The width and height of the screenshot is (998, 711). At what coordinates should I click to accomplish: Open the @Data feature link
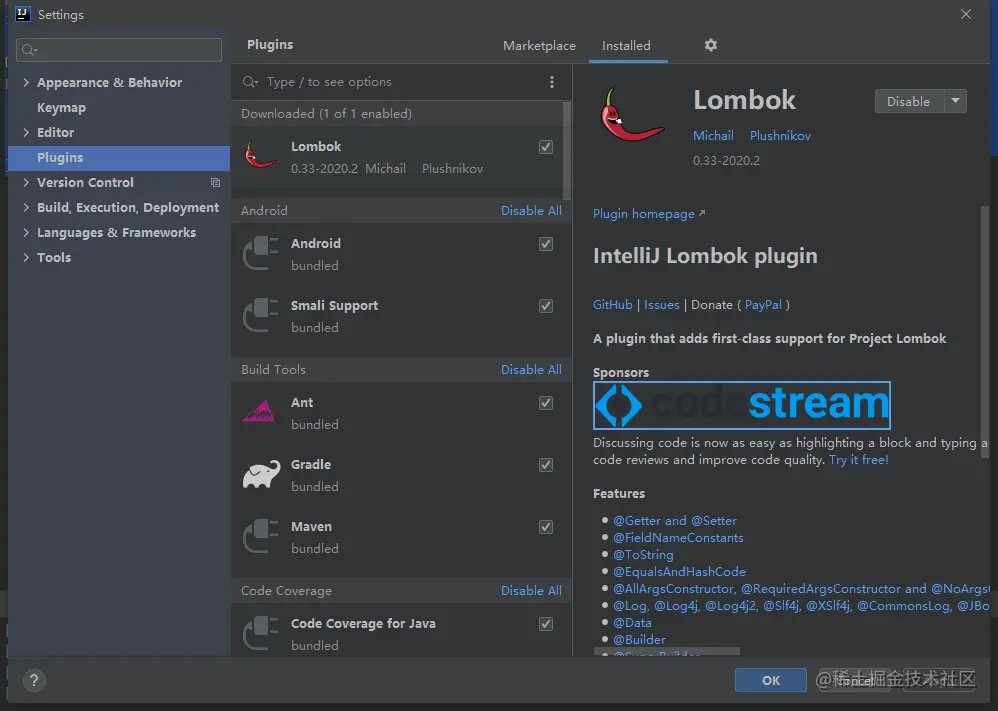point(632,623)
